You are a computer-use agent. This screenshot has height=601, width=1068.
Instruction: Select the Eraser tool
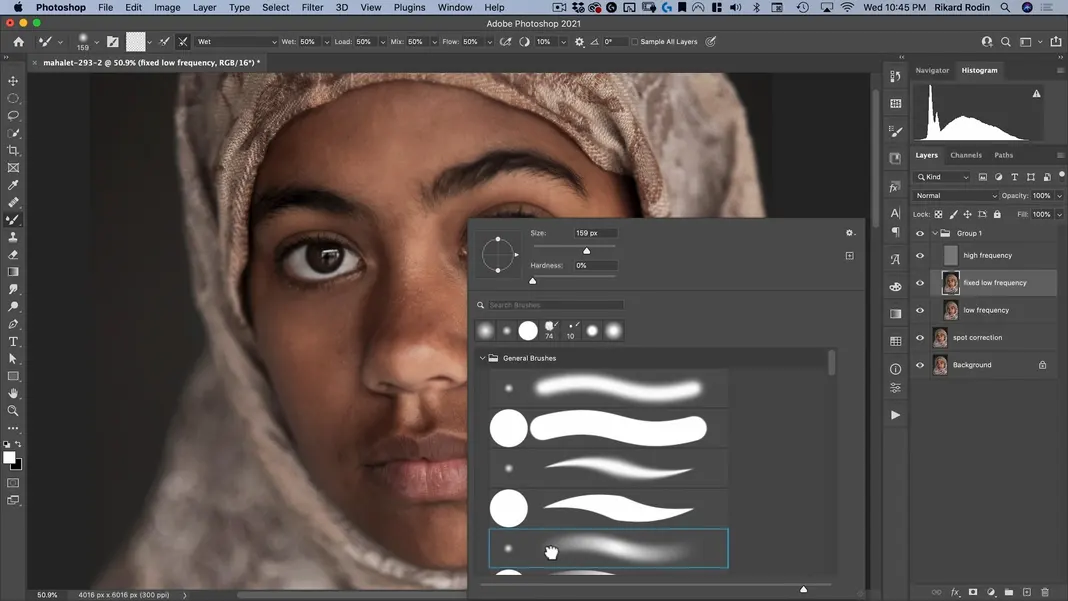[13, 254]
